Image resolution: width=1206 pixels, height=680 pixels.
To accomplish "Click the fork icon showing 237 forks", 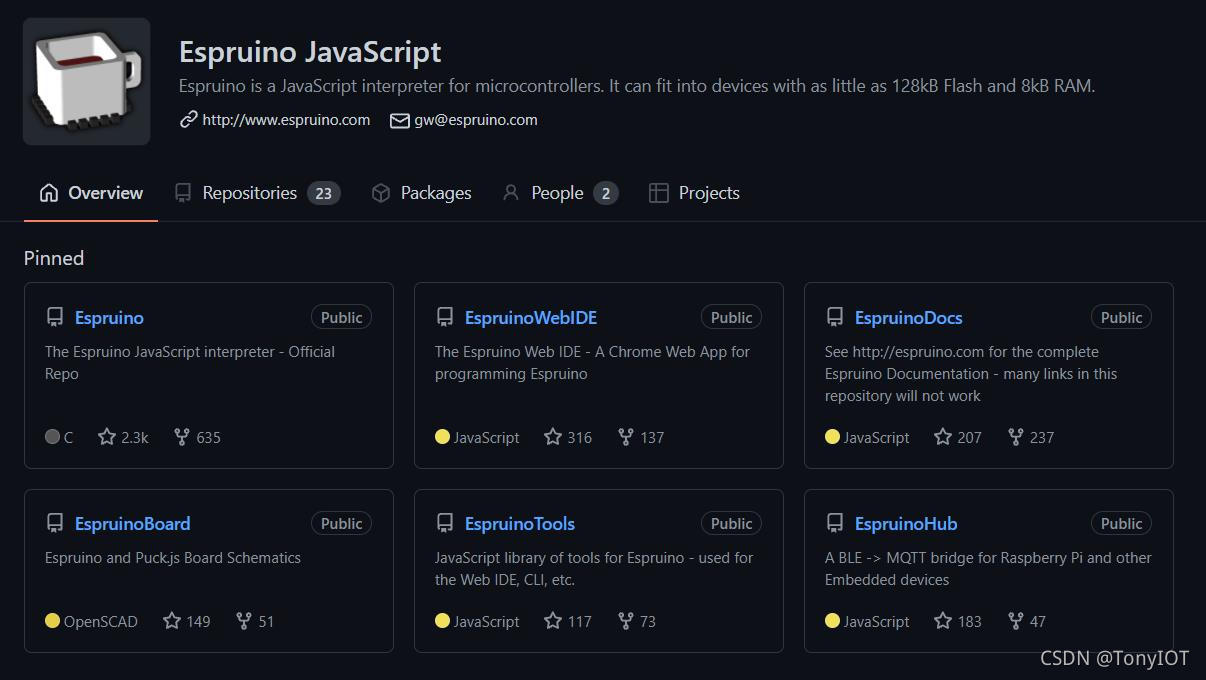I will 1016,437.
